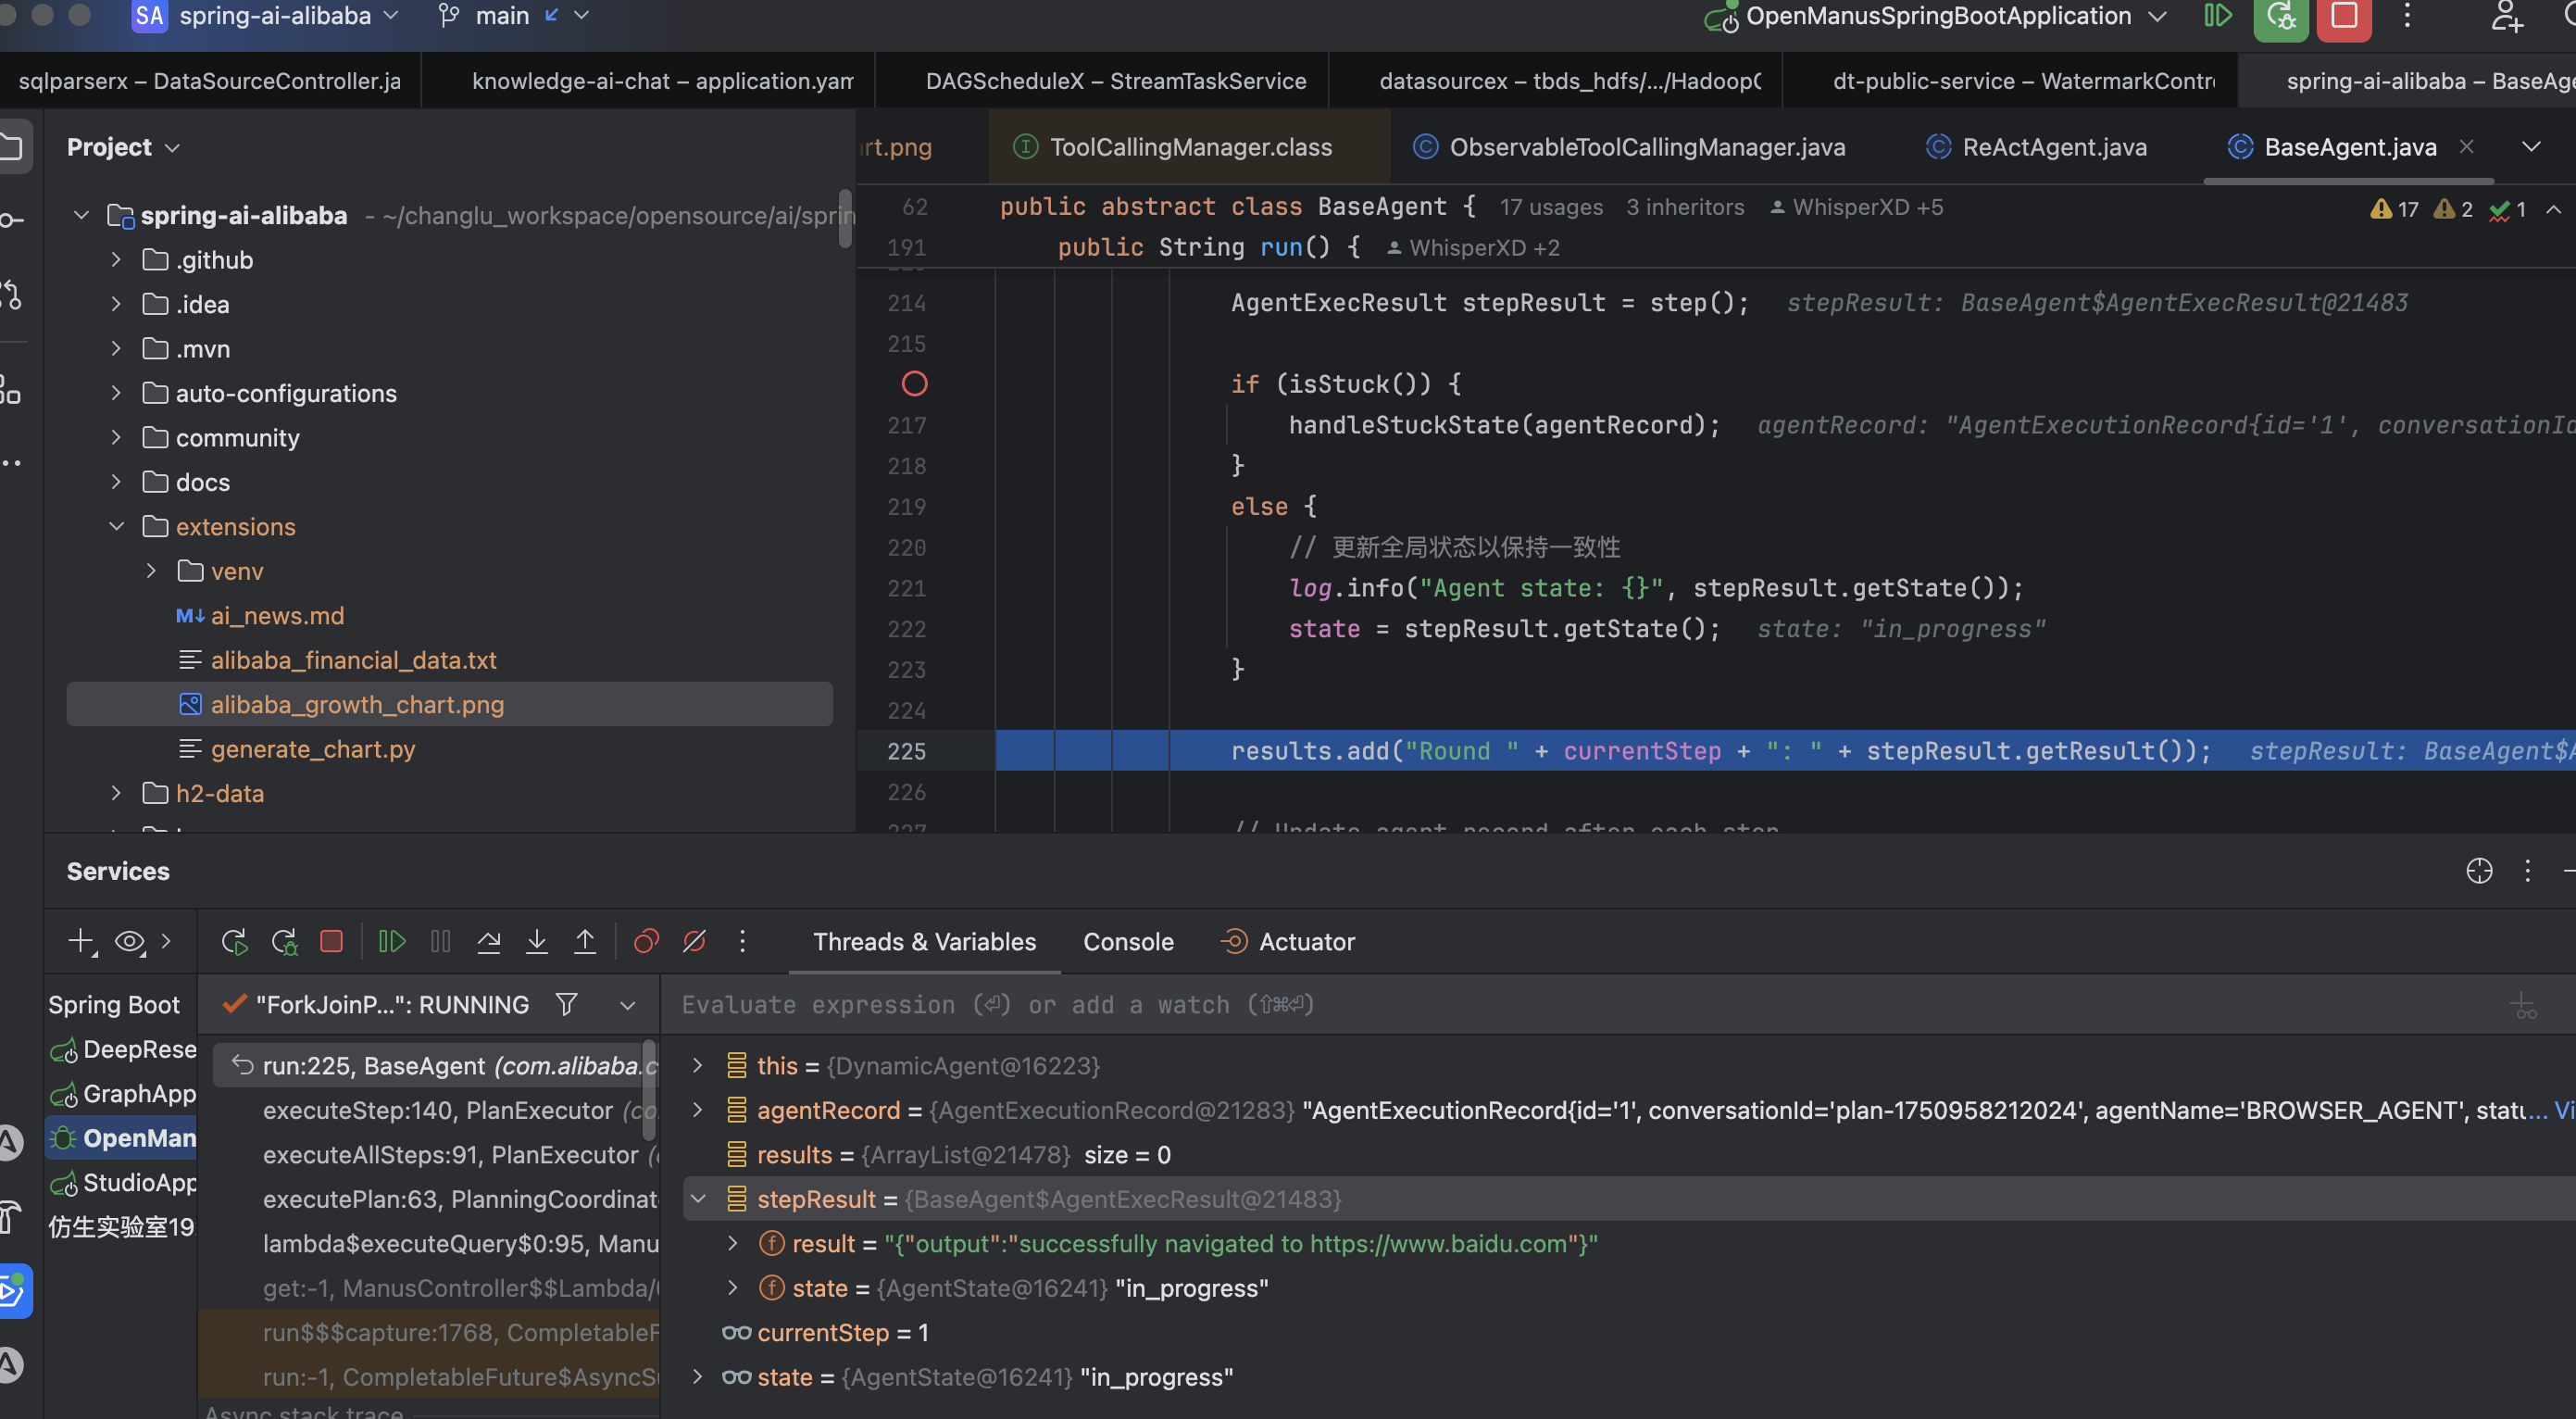Stop the debug session with red square
Image resolution: width=2576 pixels, height=1419 pixels.
tap(331, 941)
